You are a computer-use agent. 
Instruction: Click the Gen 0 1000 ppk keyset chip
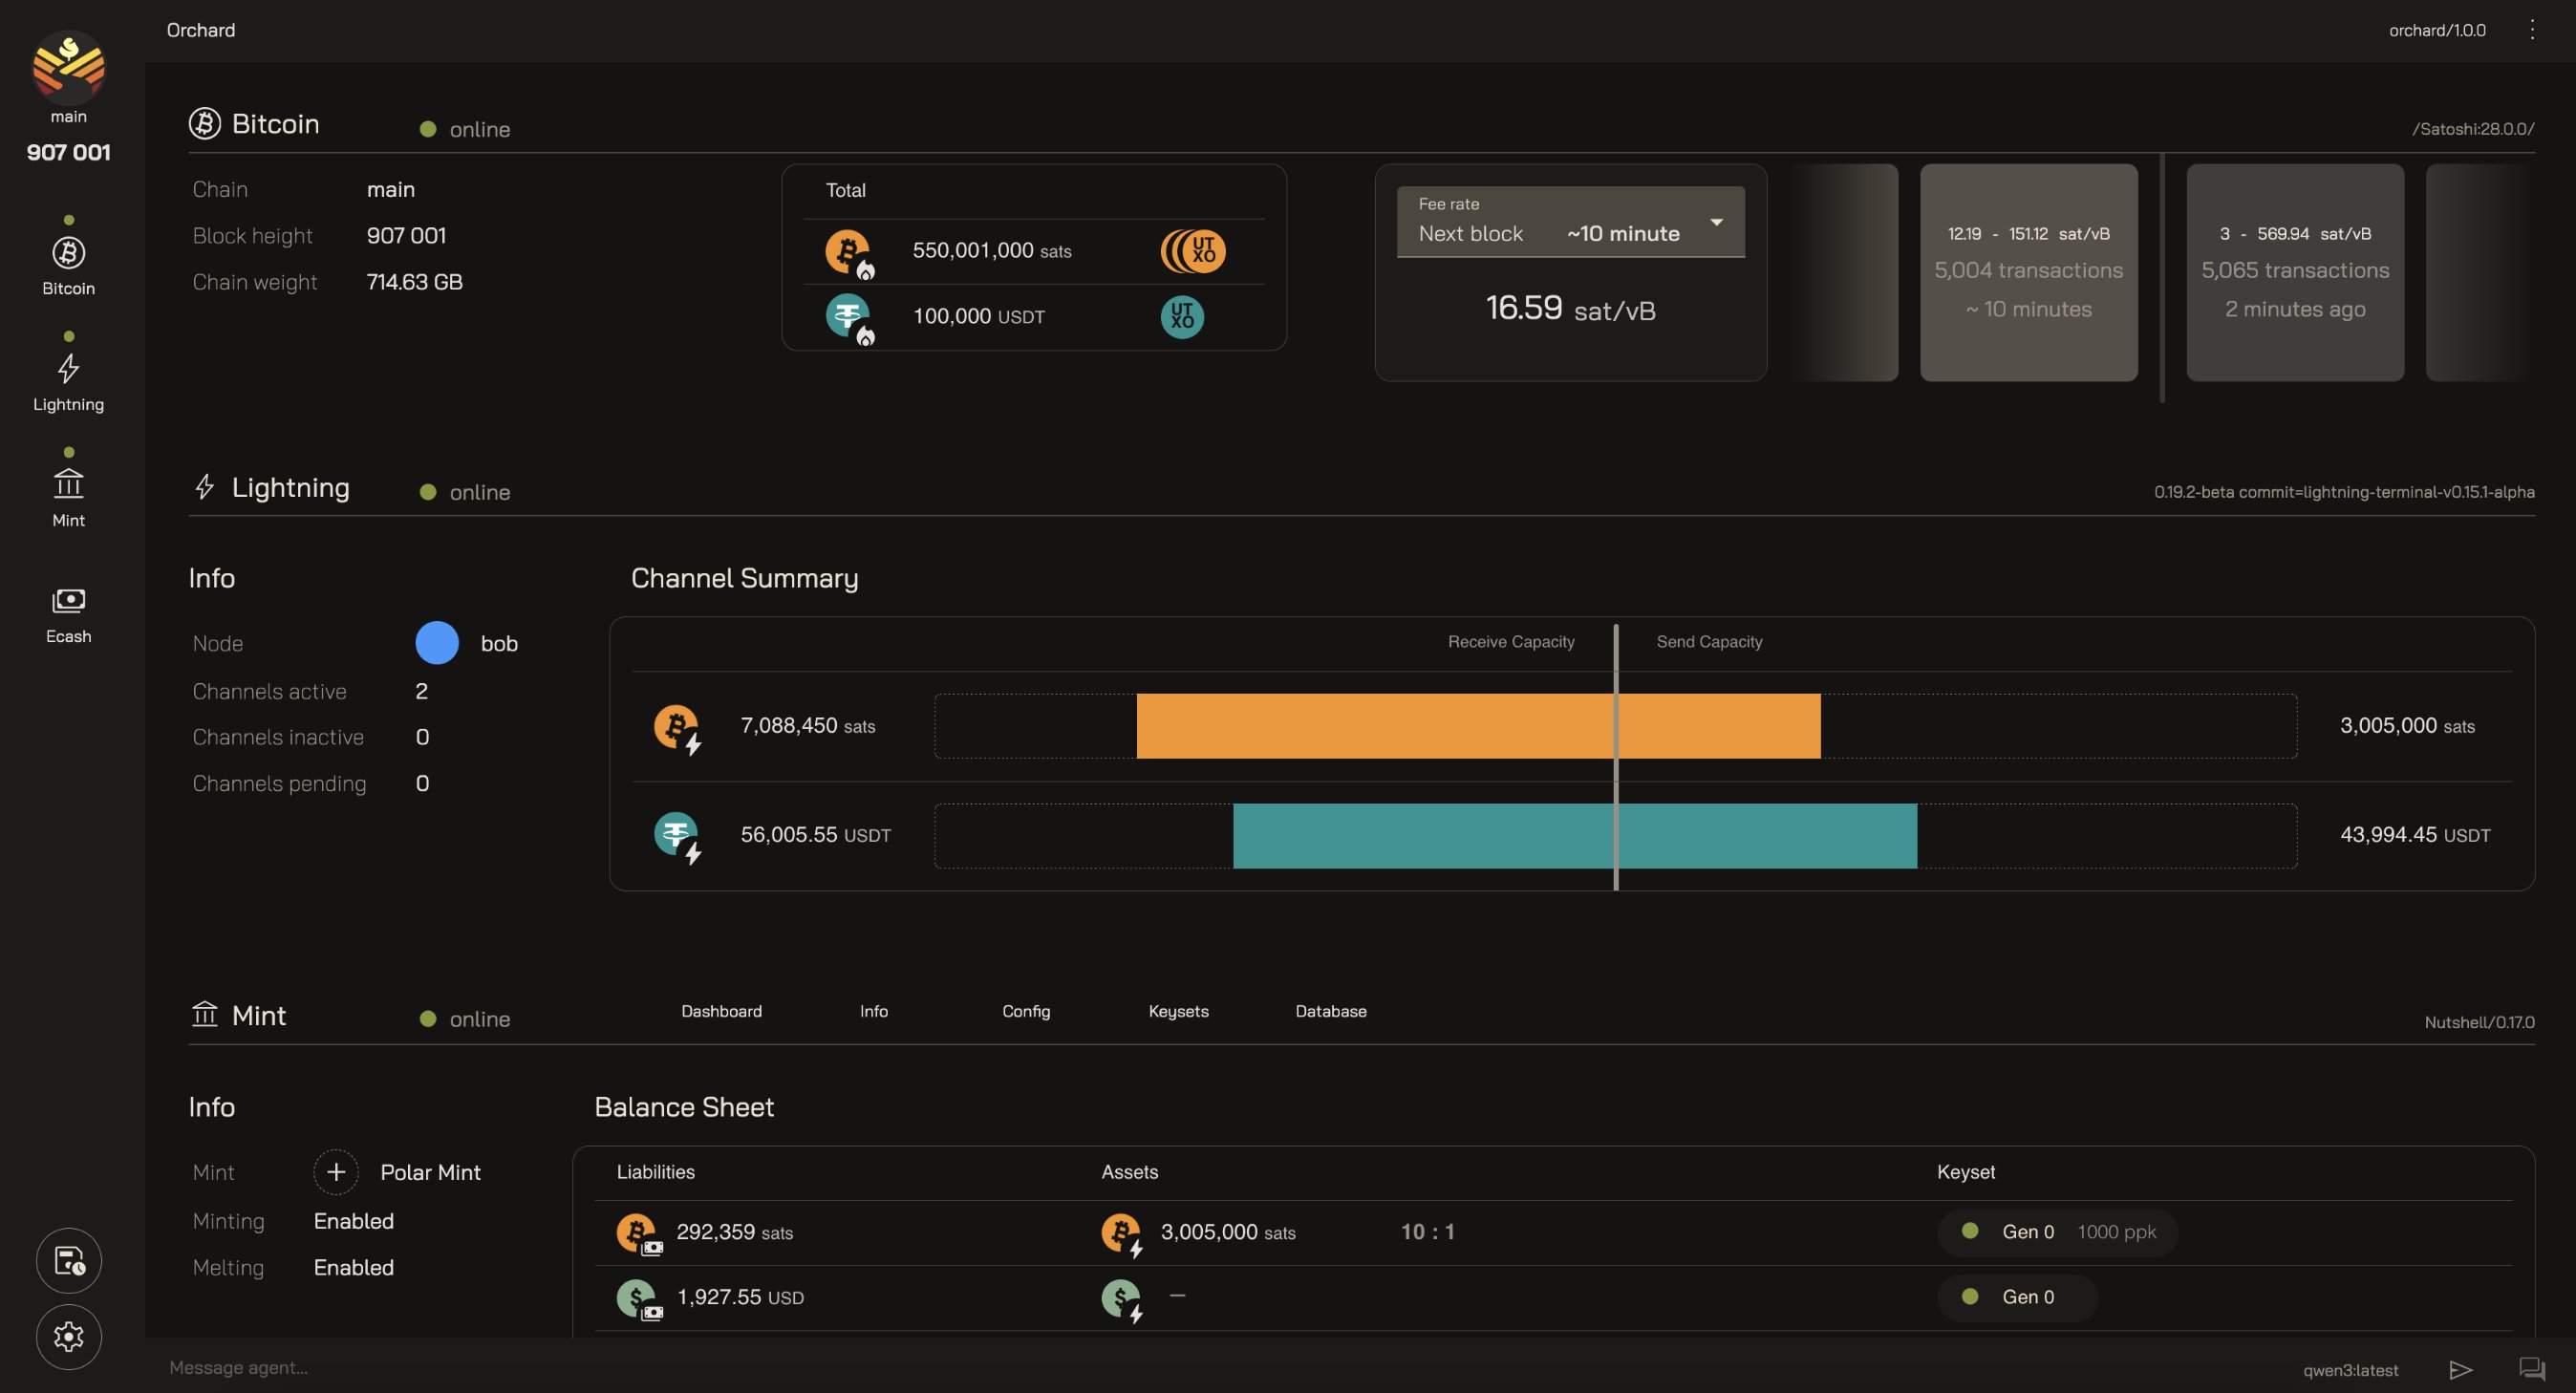click(x=2056, y=1232)
